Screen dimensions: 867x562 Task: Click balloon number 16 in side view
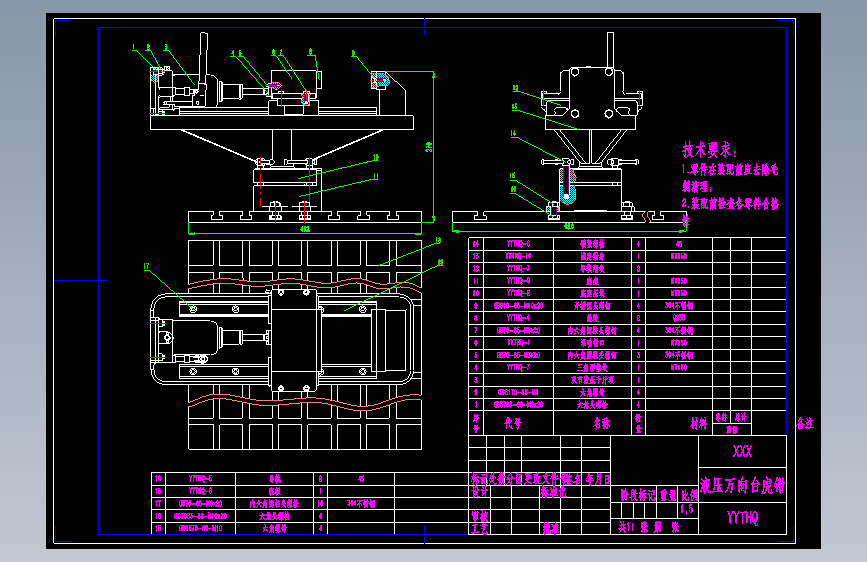pos(513,133)
